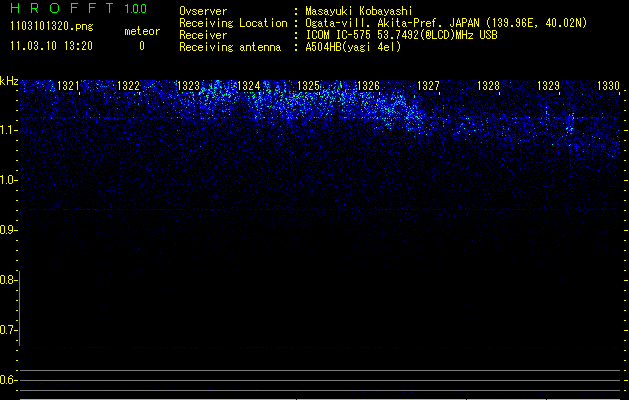Select the ICOM IC-575 receiver text
Viewport: 629px width, 400px height.
[x=401, y=35]
